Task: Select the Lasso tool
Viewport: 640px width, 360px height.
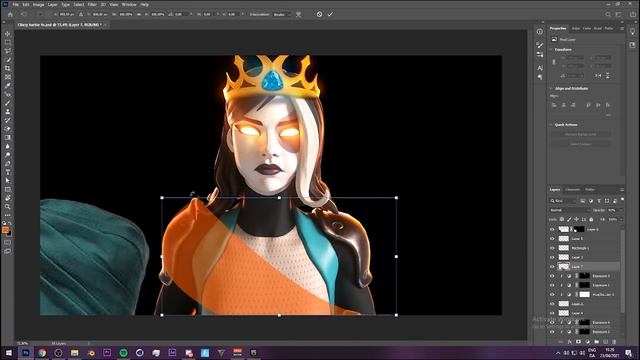Action: (x=7, y=51)
